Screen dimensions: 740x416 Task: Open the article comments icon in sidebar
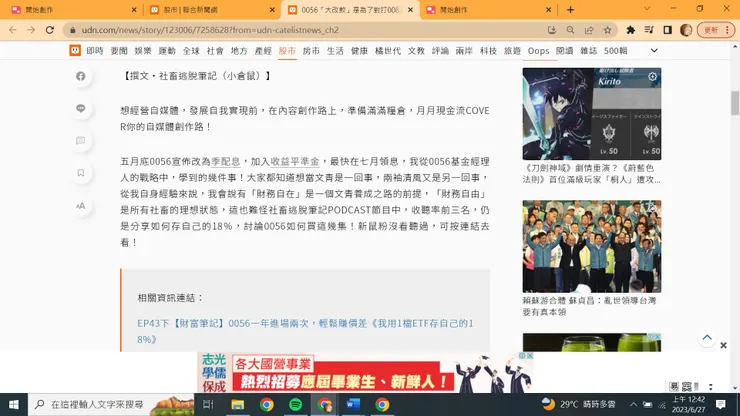click(x=81, y=141)
